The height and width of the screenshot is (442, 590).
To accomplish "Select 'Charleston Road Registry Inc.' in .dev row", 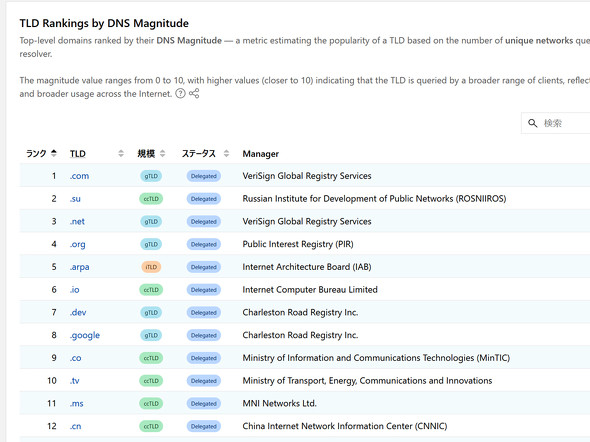I will click(300, 312).
